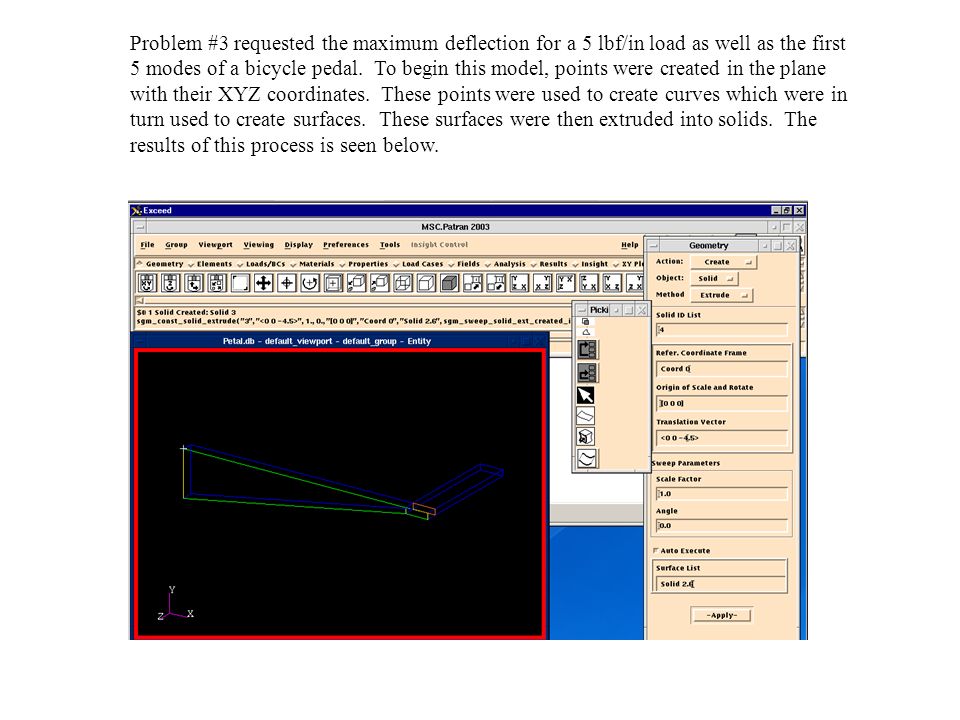The image size is (960, 720).
Task: Select the curve pick icon in Picking toolbar
Action: 587,458
